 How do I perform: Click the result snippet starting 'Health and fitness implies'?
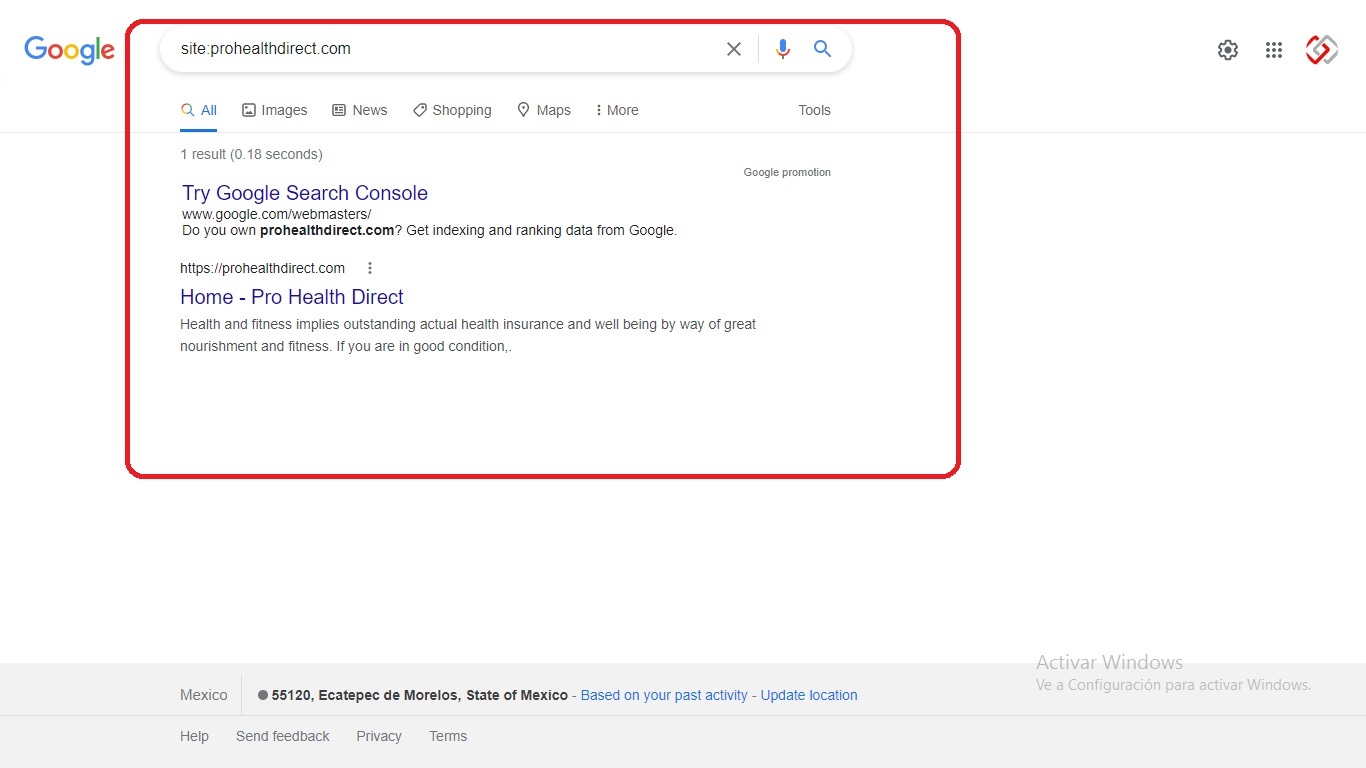[468, 335]
